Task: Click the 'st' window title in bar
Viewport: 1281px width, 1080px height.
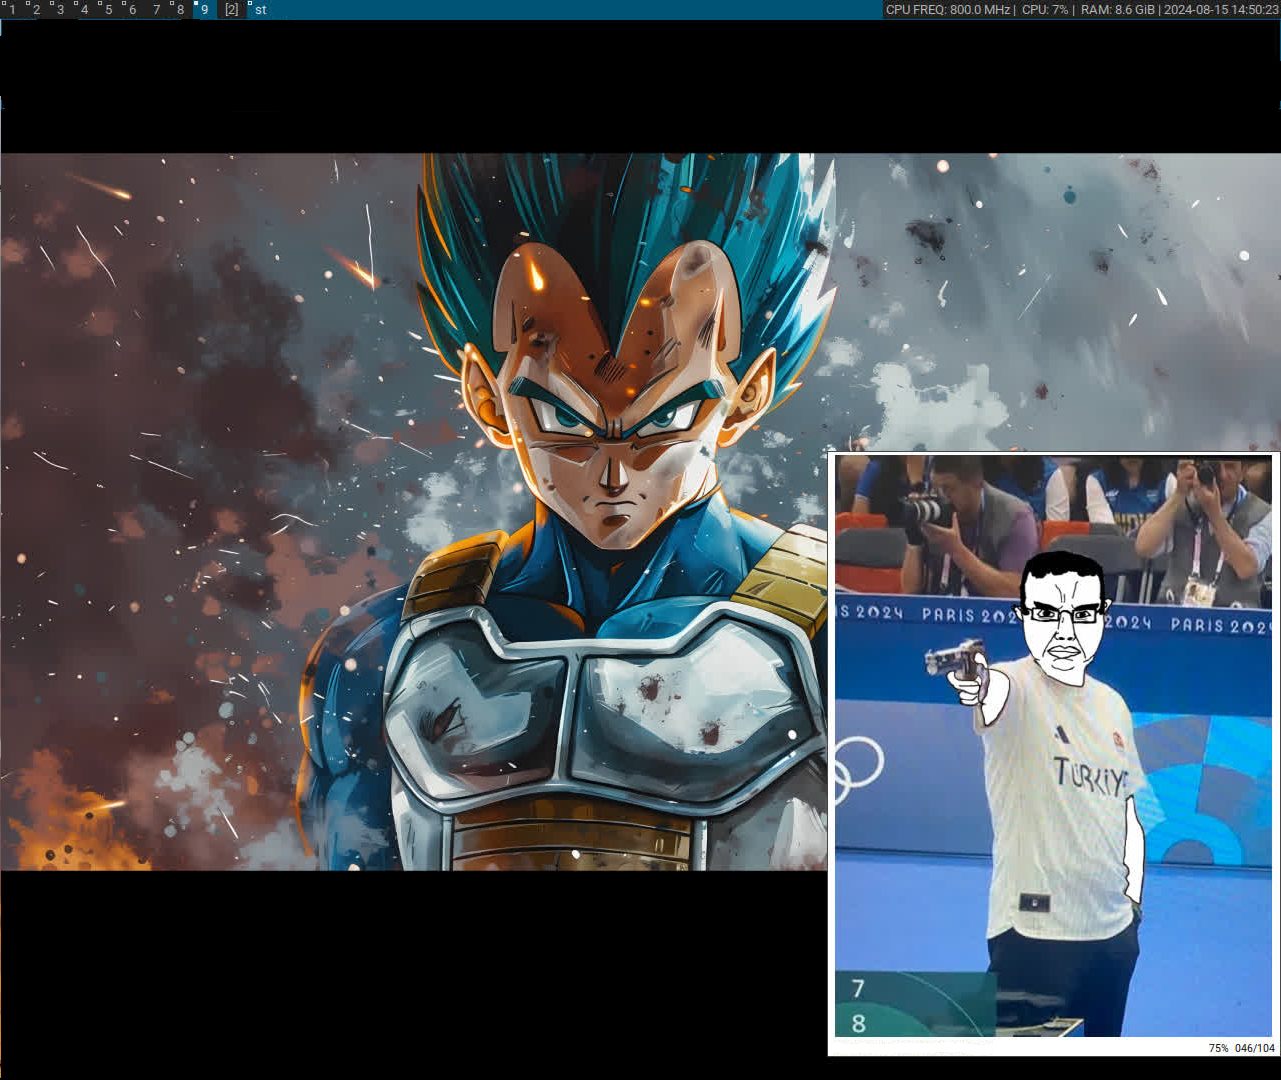Action: [261, 9]
